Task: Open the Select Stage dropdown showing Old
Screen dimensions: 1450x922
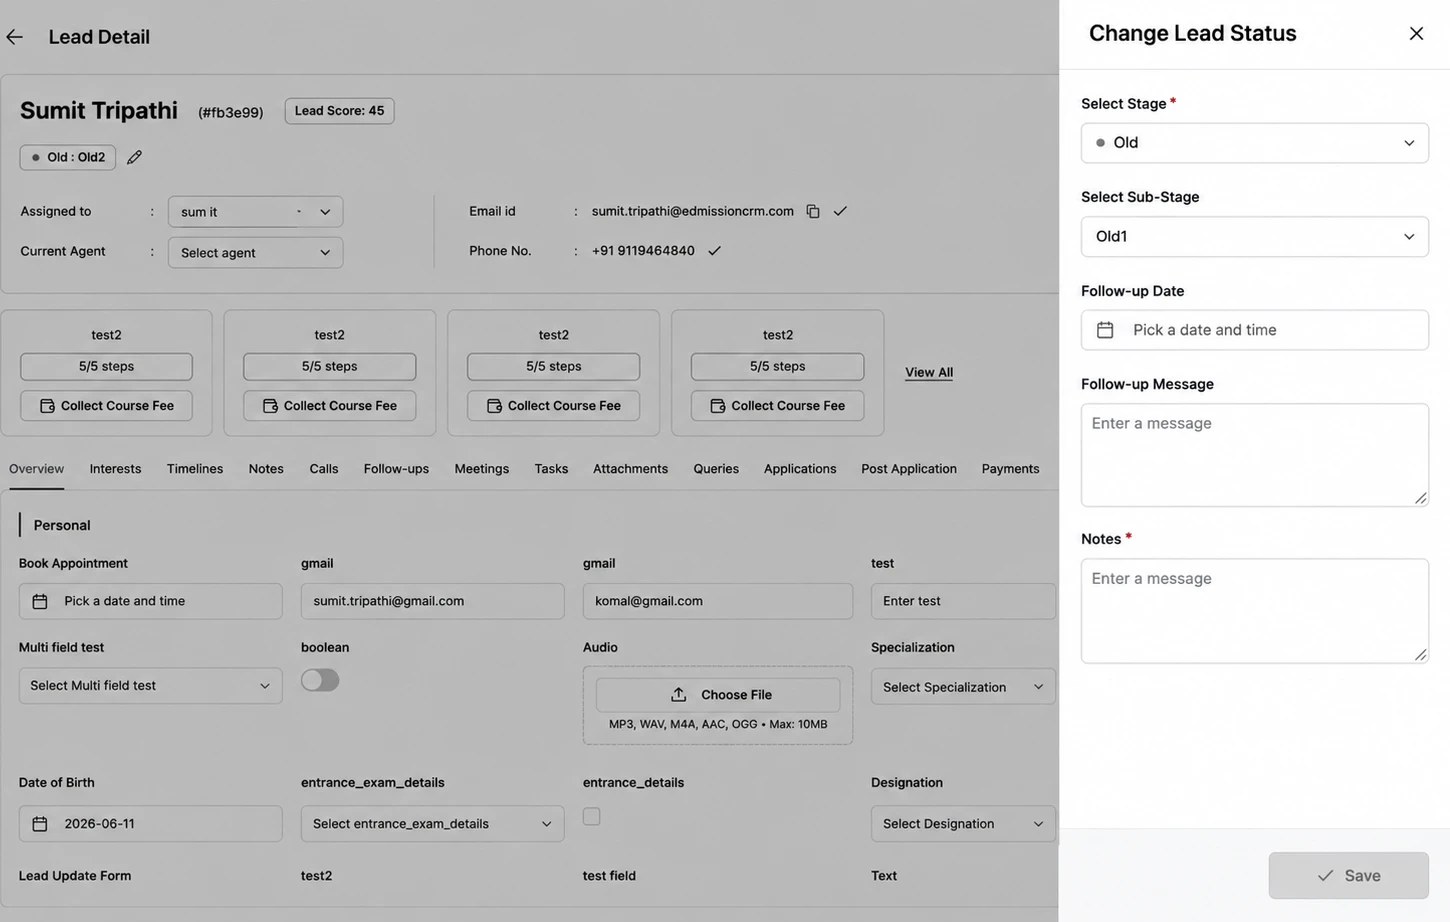Action: pos(1255,143)
